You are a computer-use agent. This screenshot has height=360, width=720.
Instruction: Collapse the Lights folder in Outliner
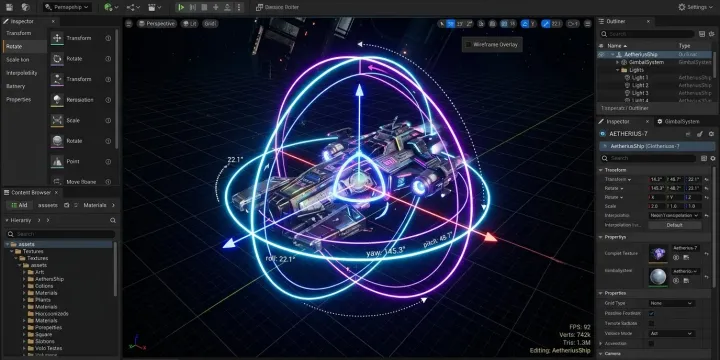coord(618,70)
